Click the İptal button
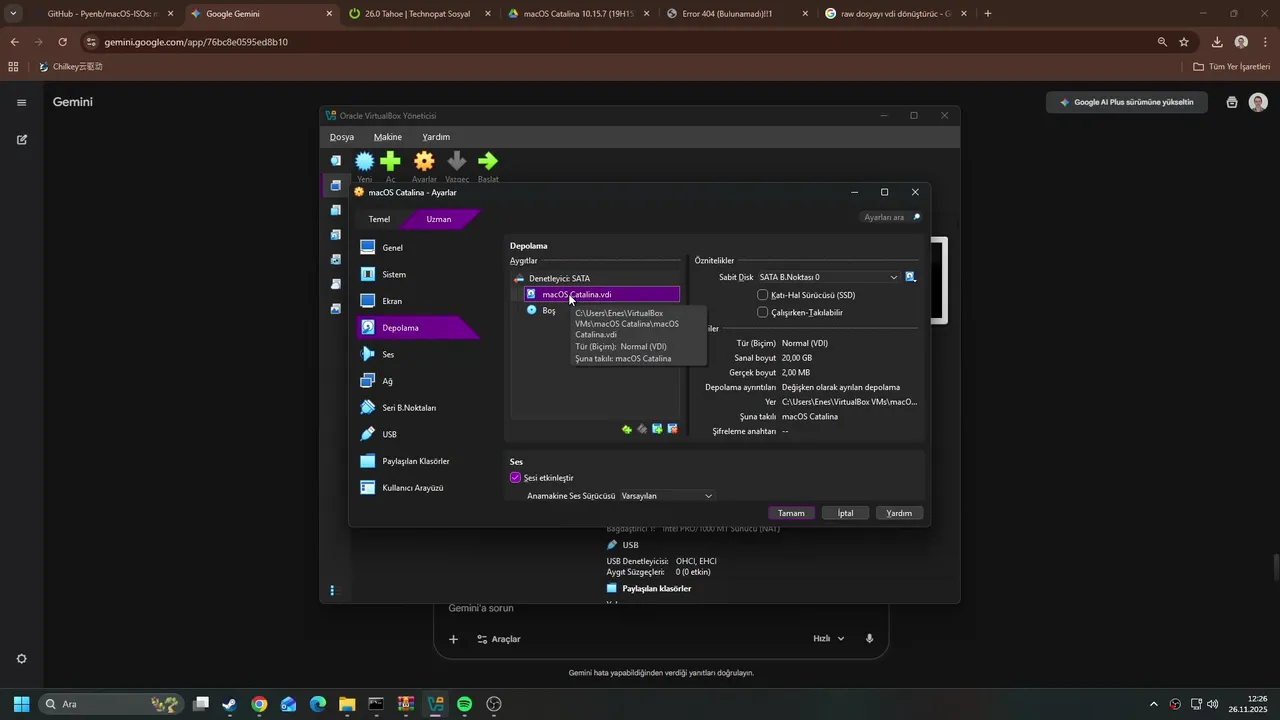This screenshot has height=720, width=1280. coord(845,513)
